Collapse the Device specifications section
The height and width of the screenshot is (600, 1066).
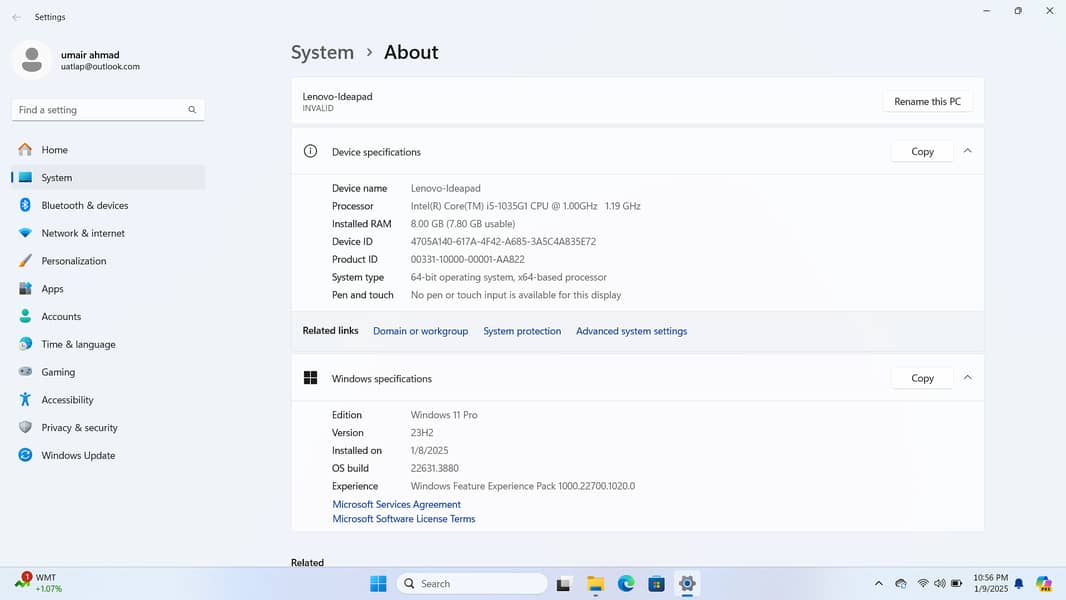[967, 151]
